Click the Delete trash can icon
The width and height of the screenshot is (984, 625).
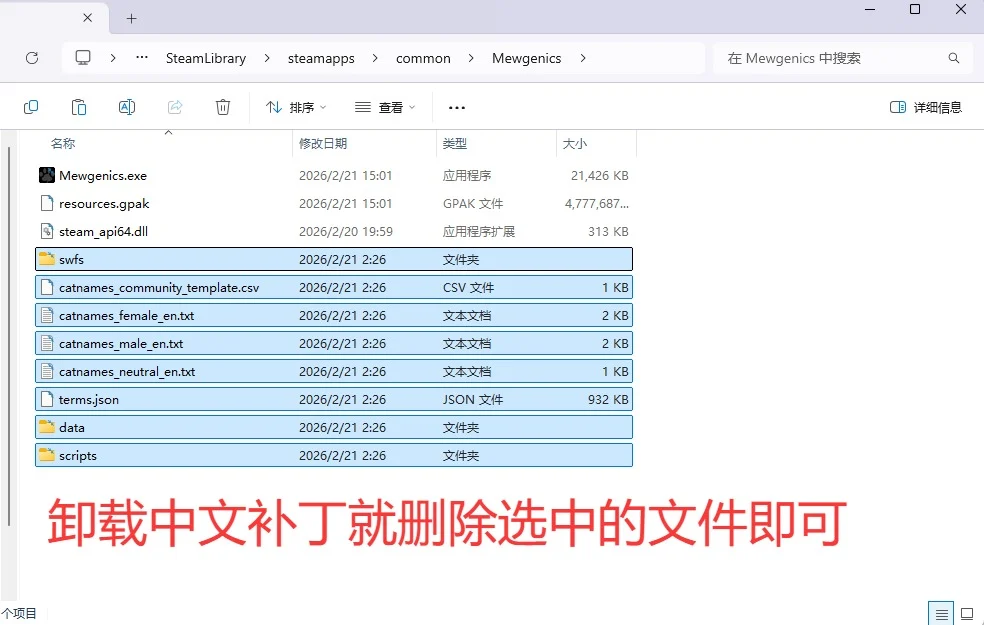[223, 107]
